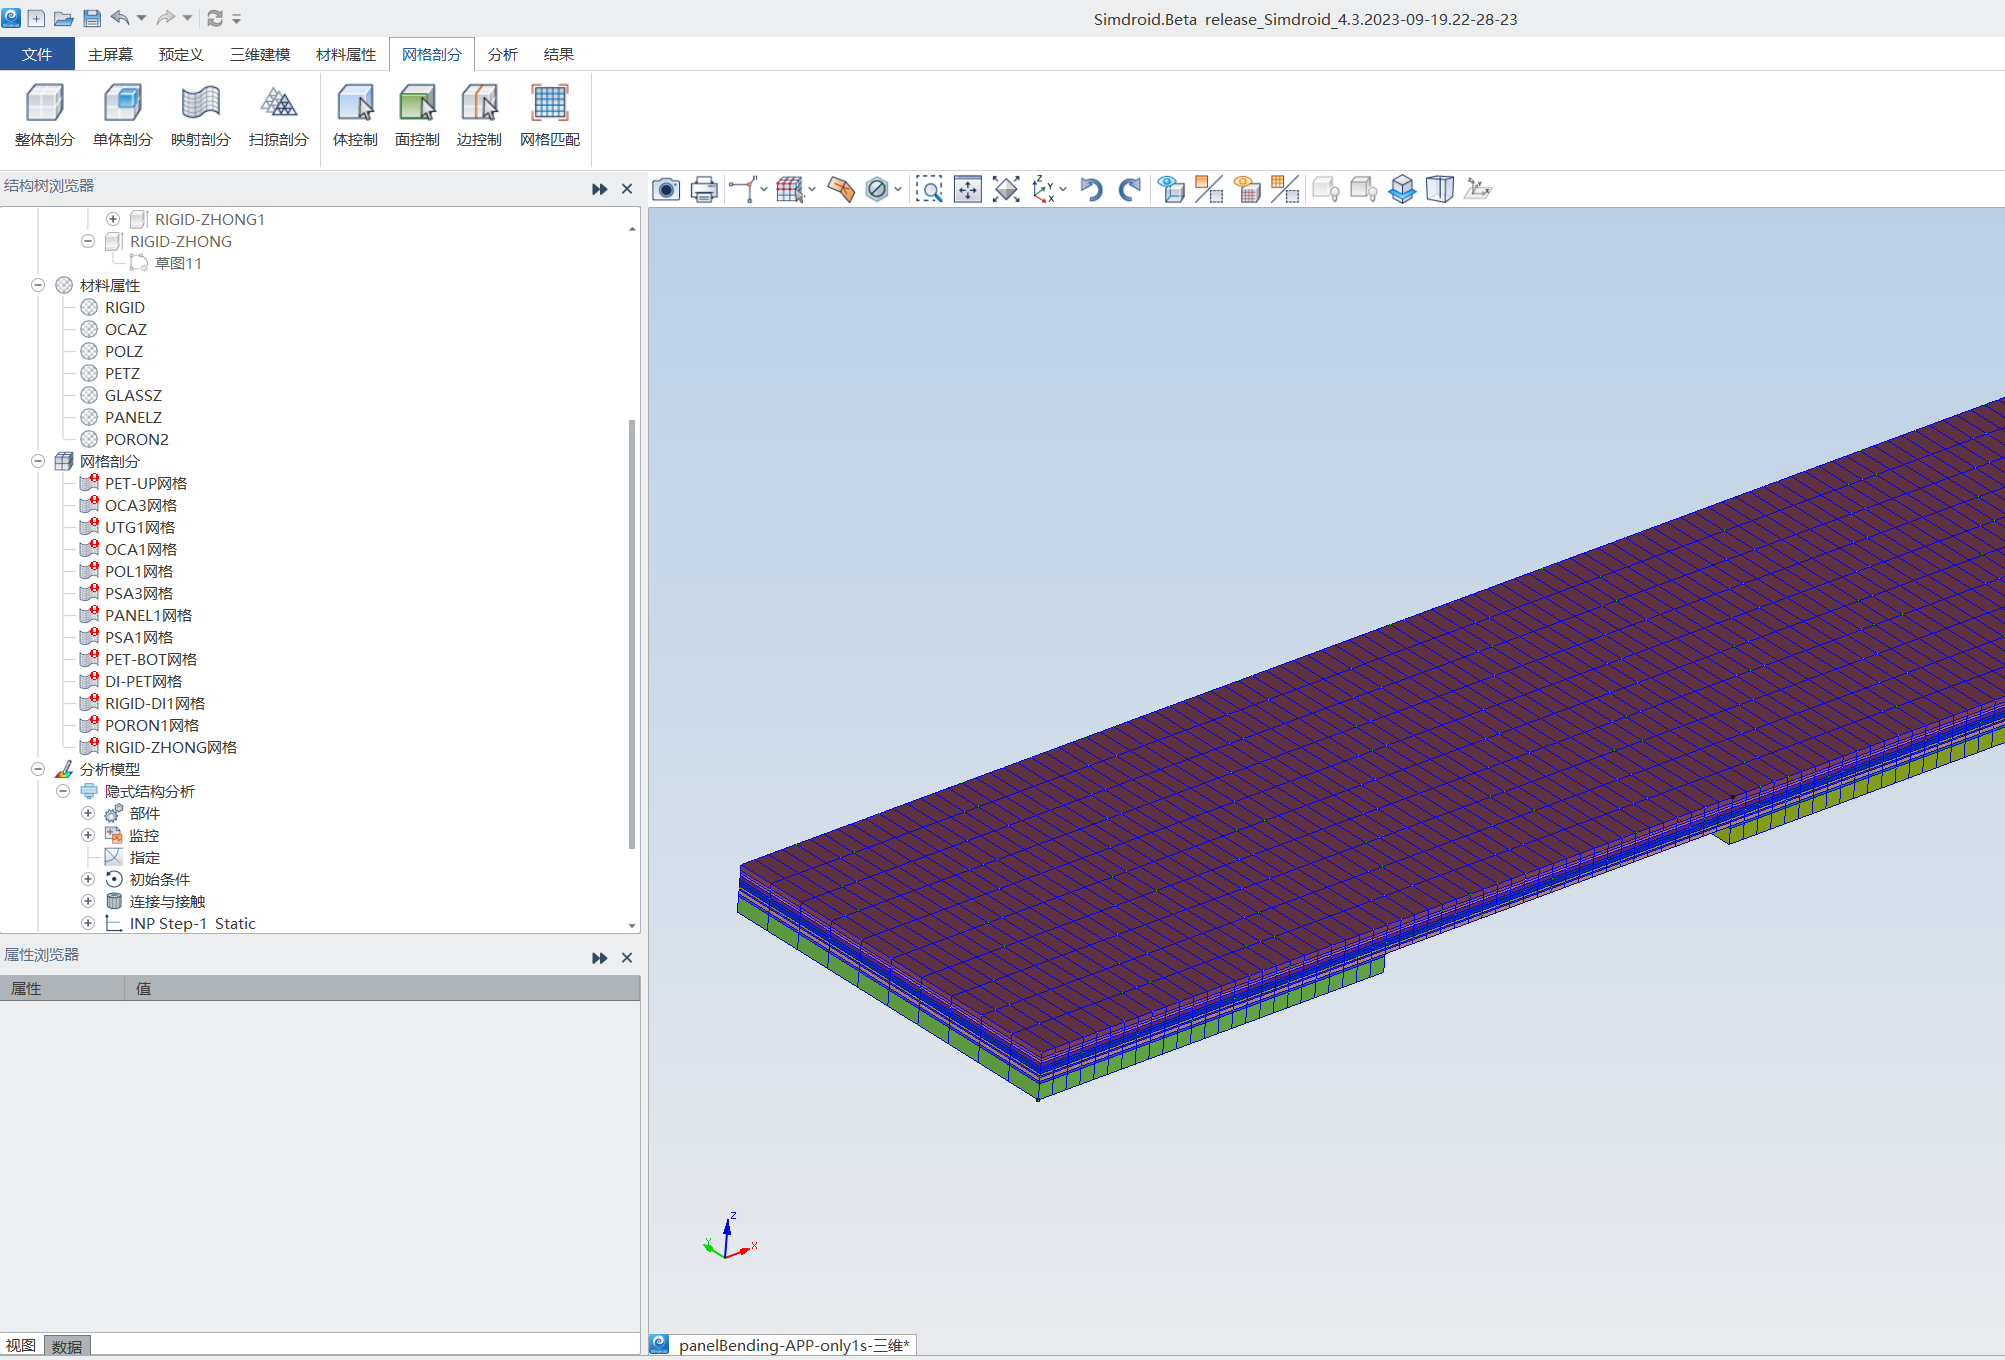Select the RIGID-ZHONG网格 item

pos(171,747)
